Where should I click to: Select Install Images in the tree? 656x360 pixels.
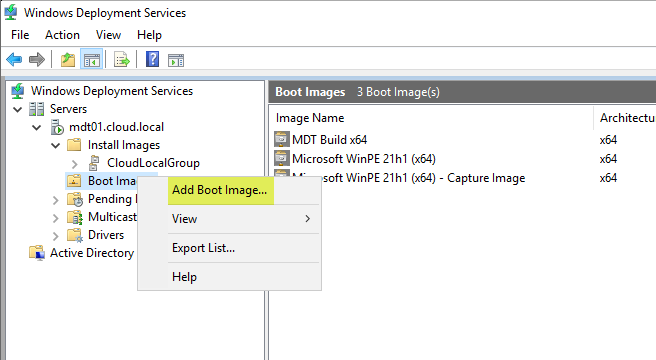pyautogui.click(x=124, y=145)
